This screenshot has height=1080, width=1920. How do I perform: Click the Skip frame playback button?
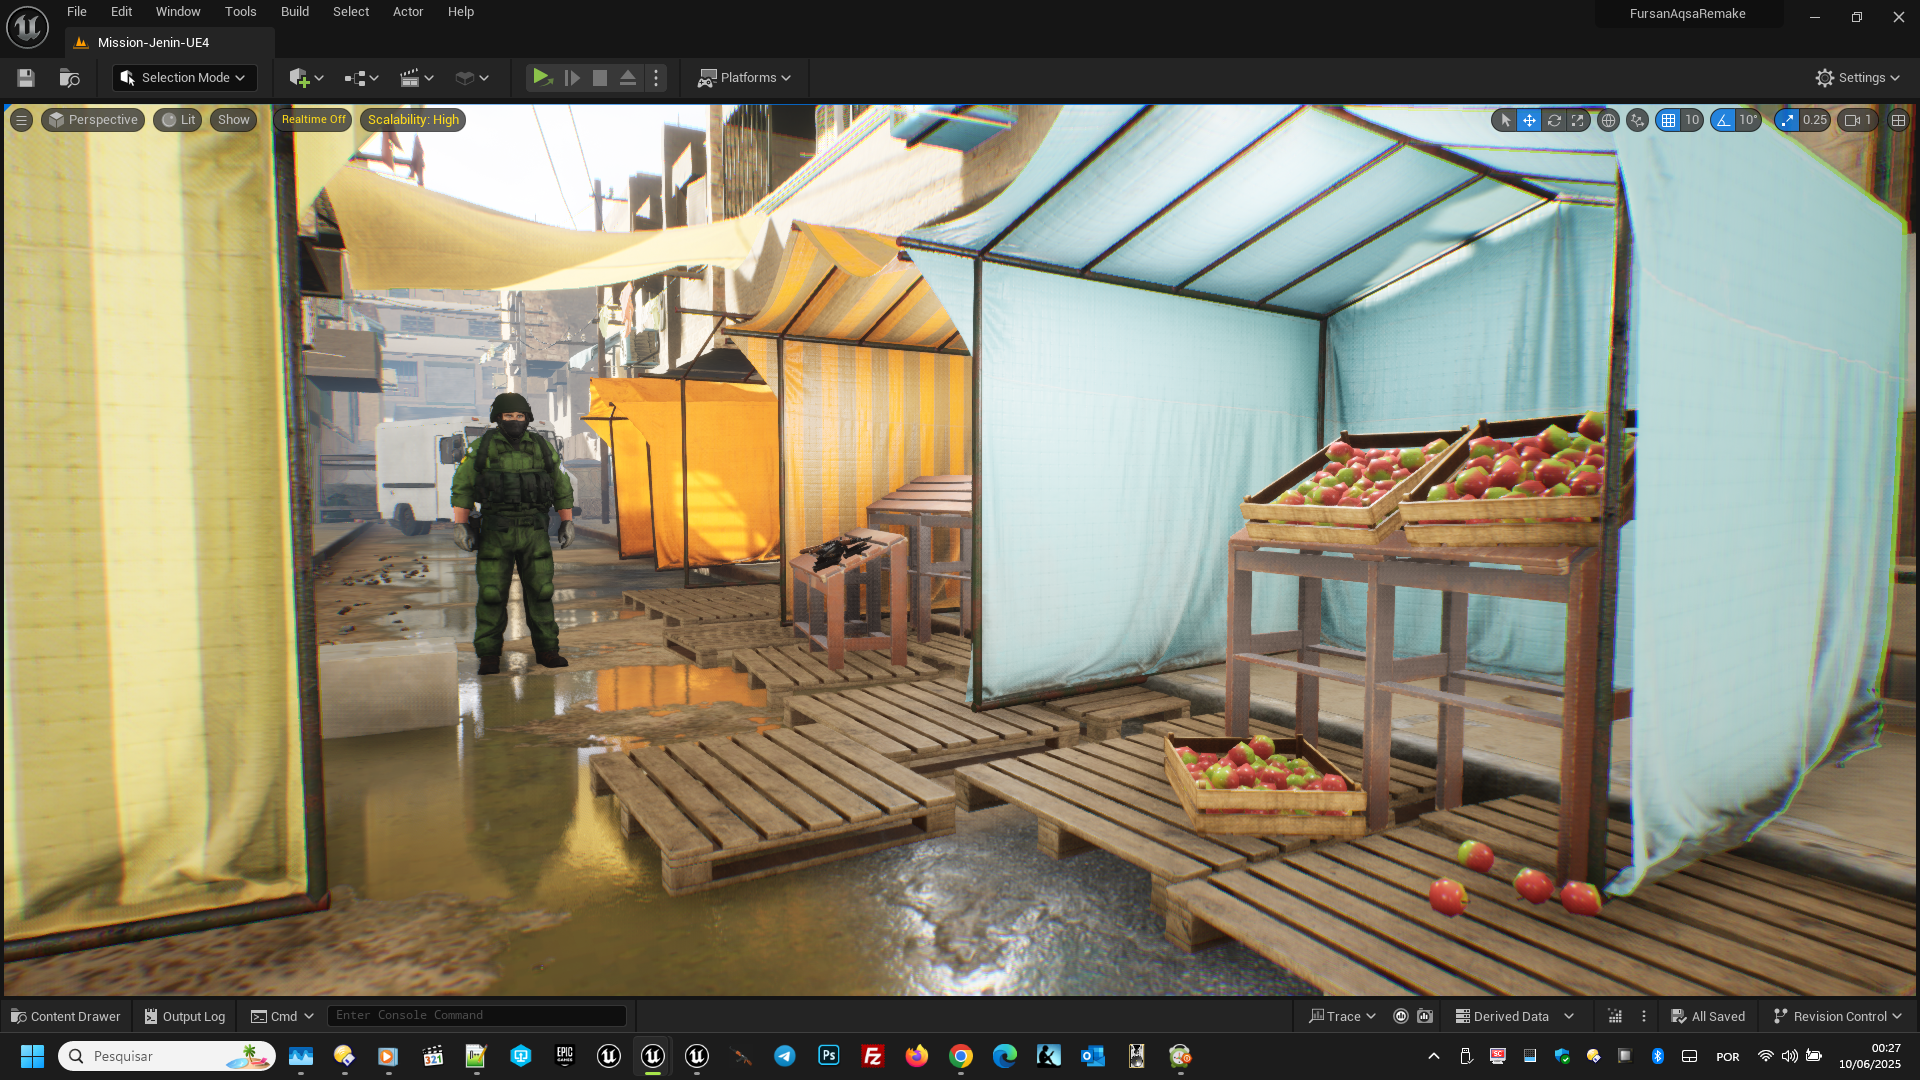tap(572, 78)
